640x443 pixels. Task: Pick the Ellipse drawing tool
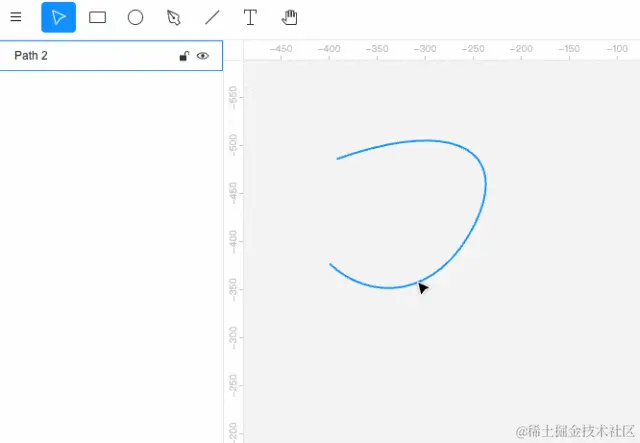point(136,18)
